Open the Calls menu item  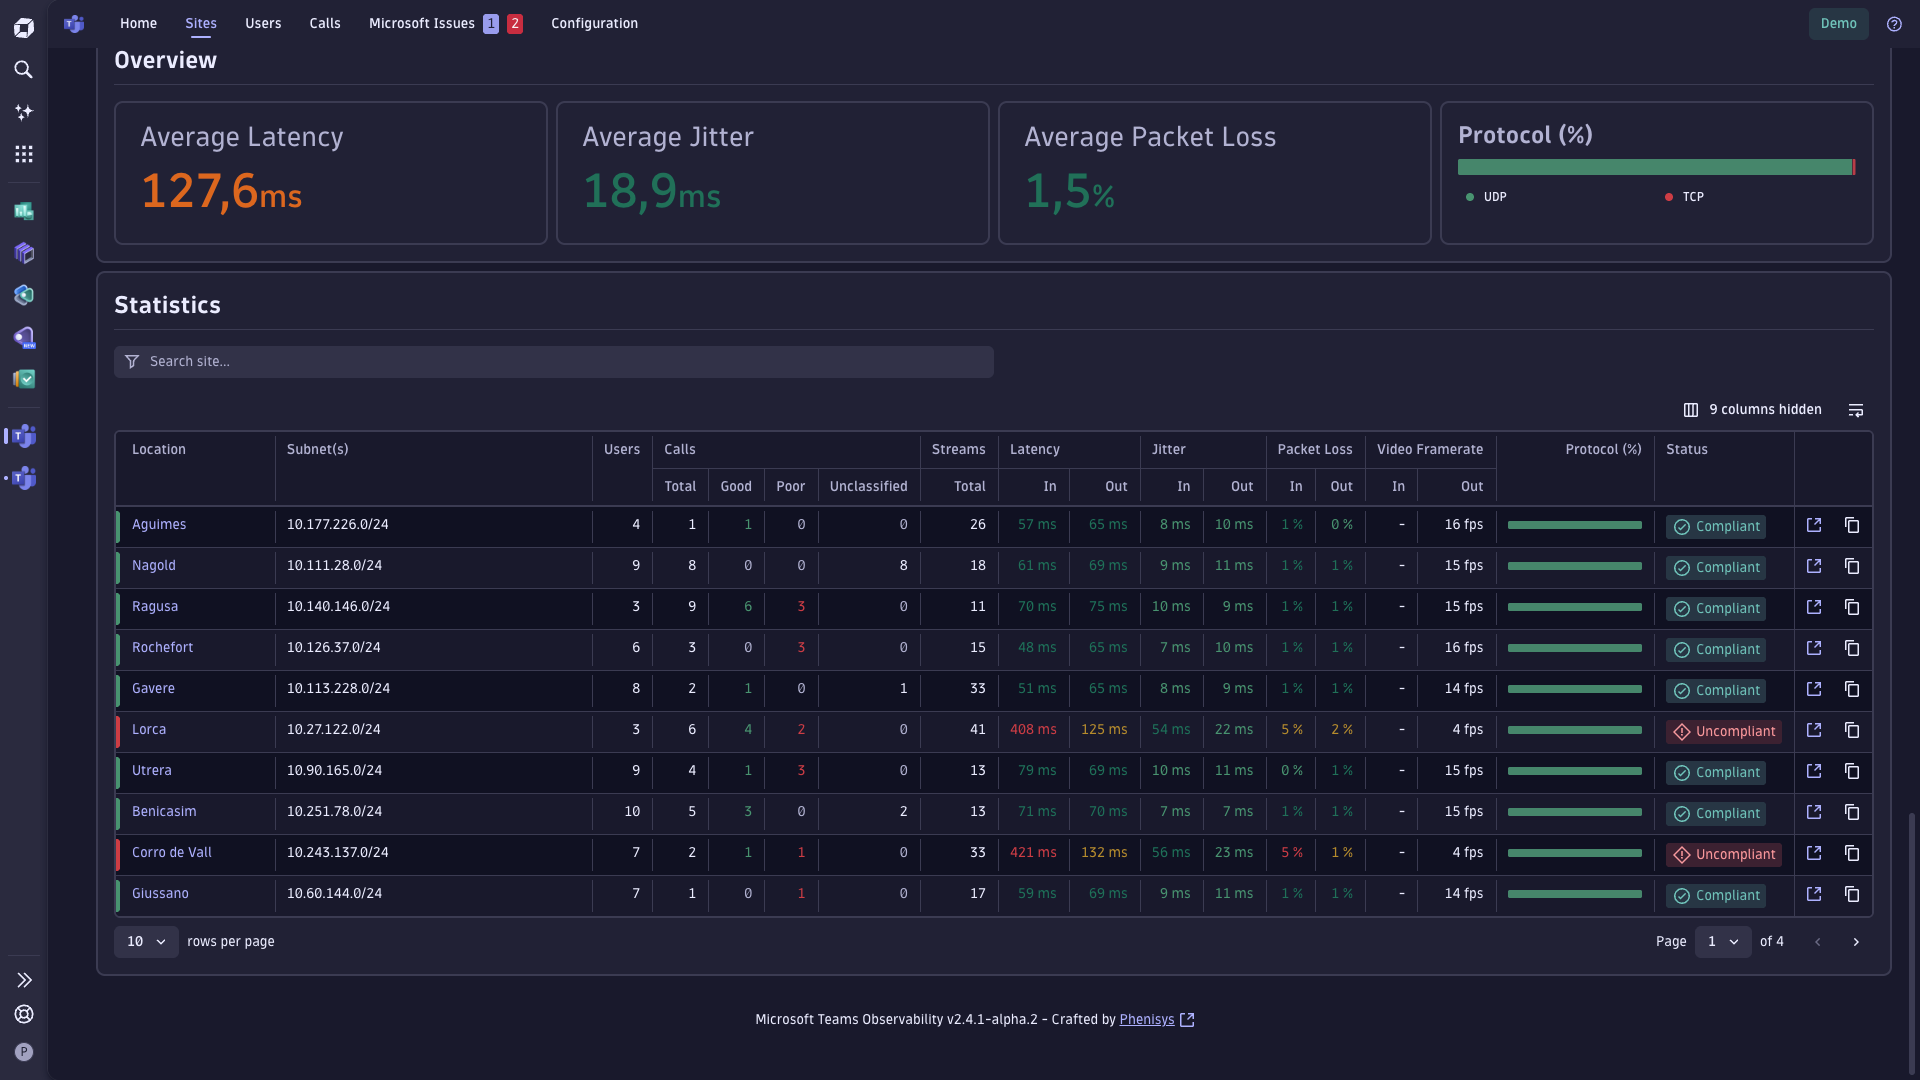(x=324, y=23)
